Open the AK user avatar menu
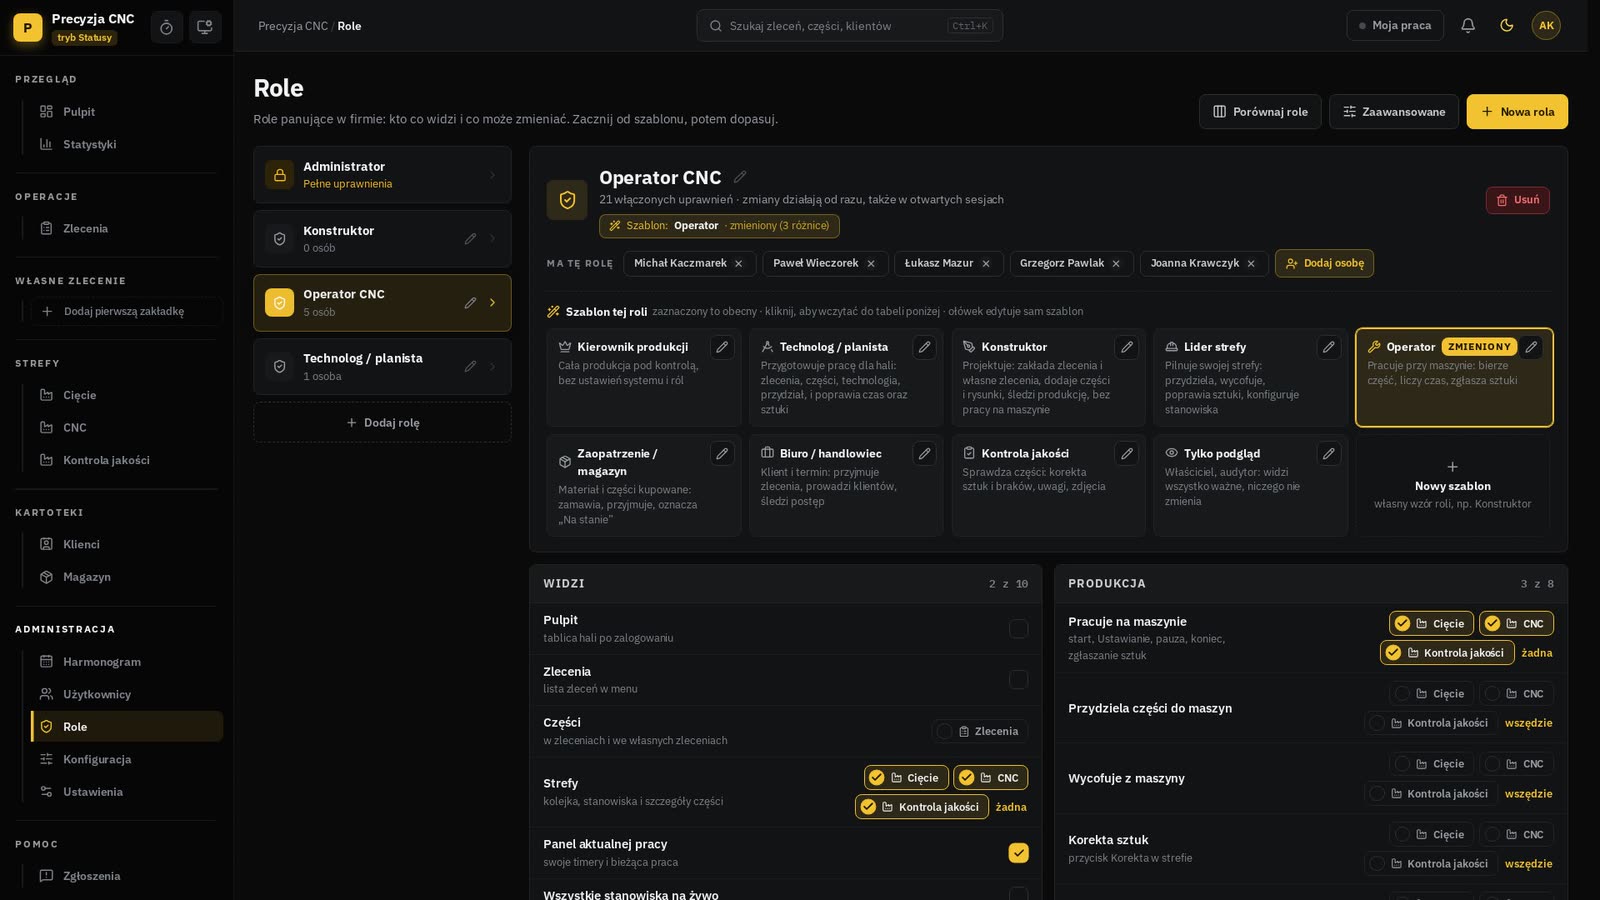The height and width of the screenshot is (900, 1600). 1546,26
